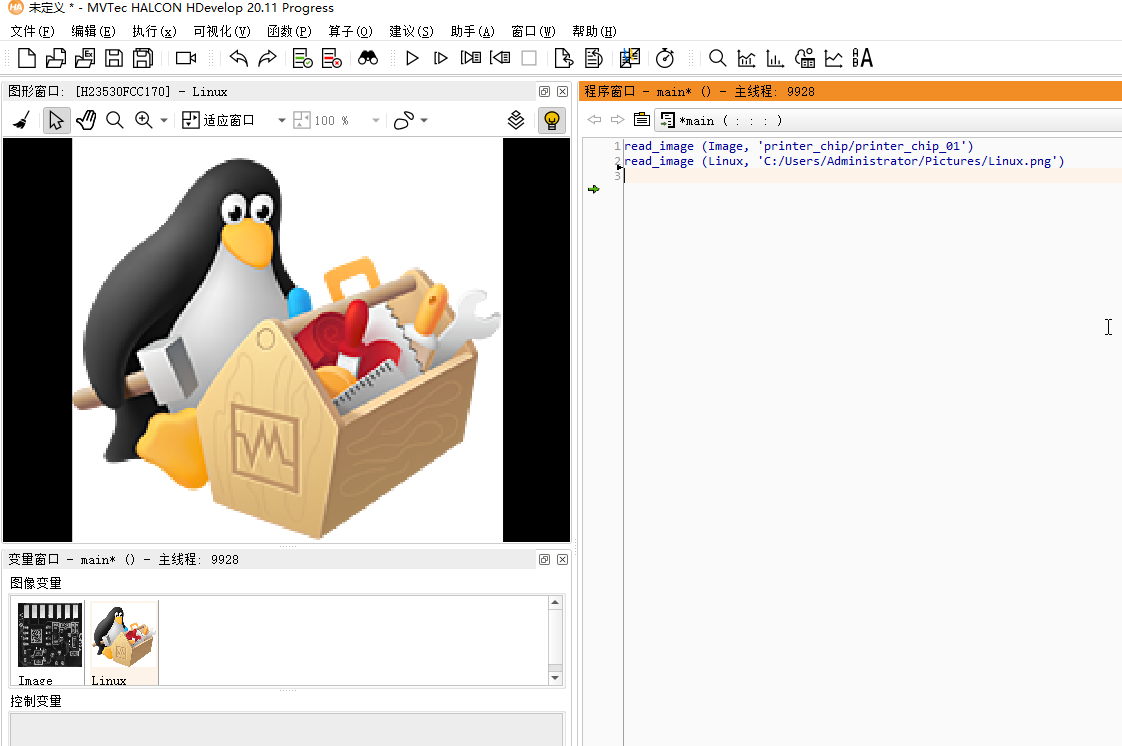
Task: Toggle the magnifier tool in graphics window toolbar
Action: pyautogui.click(x=114, y=120)
